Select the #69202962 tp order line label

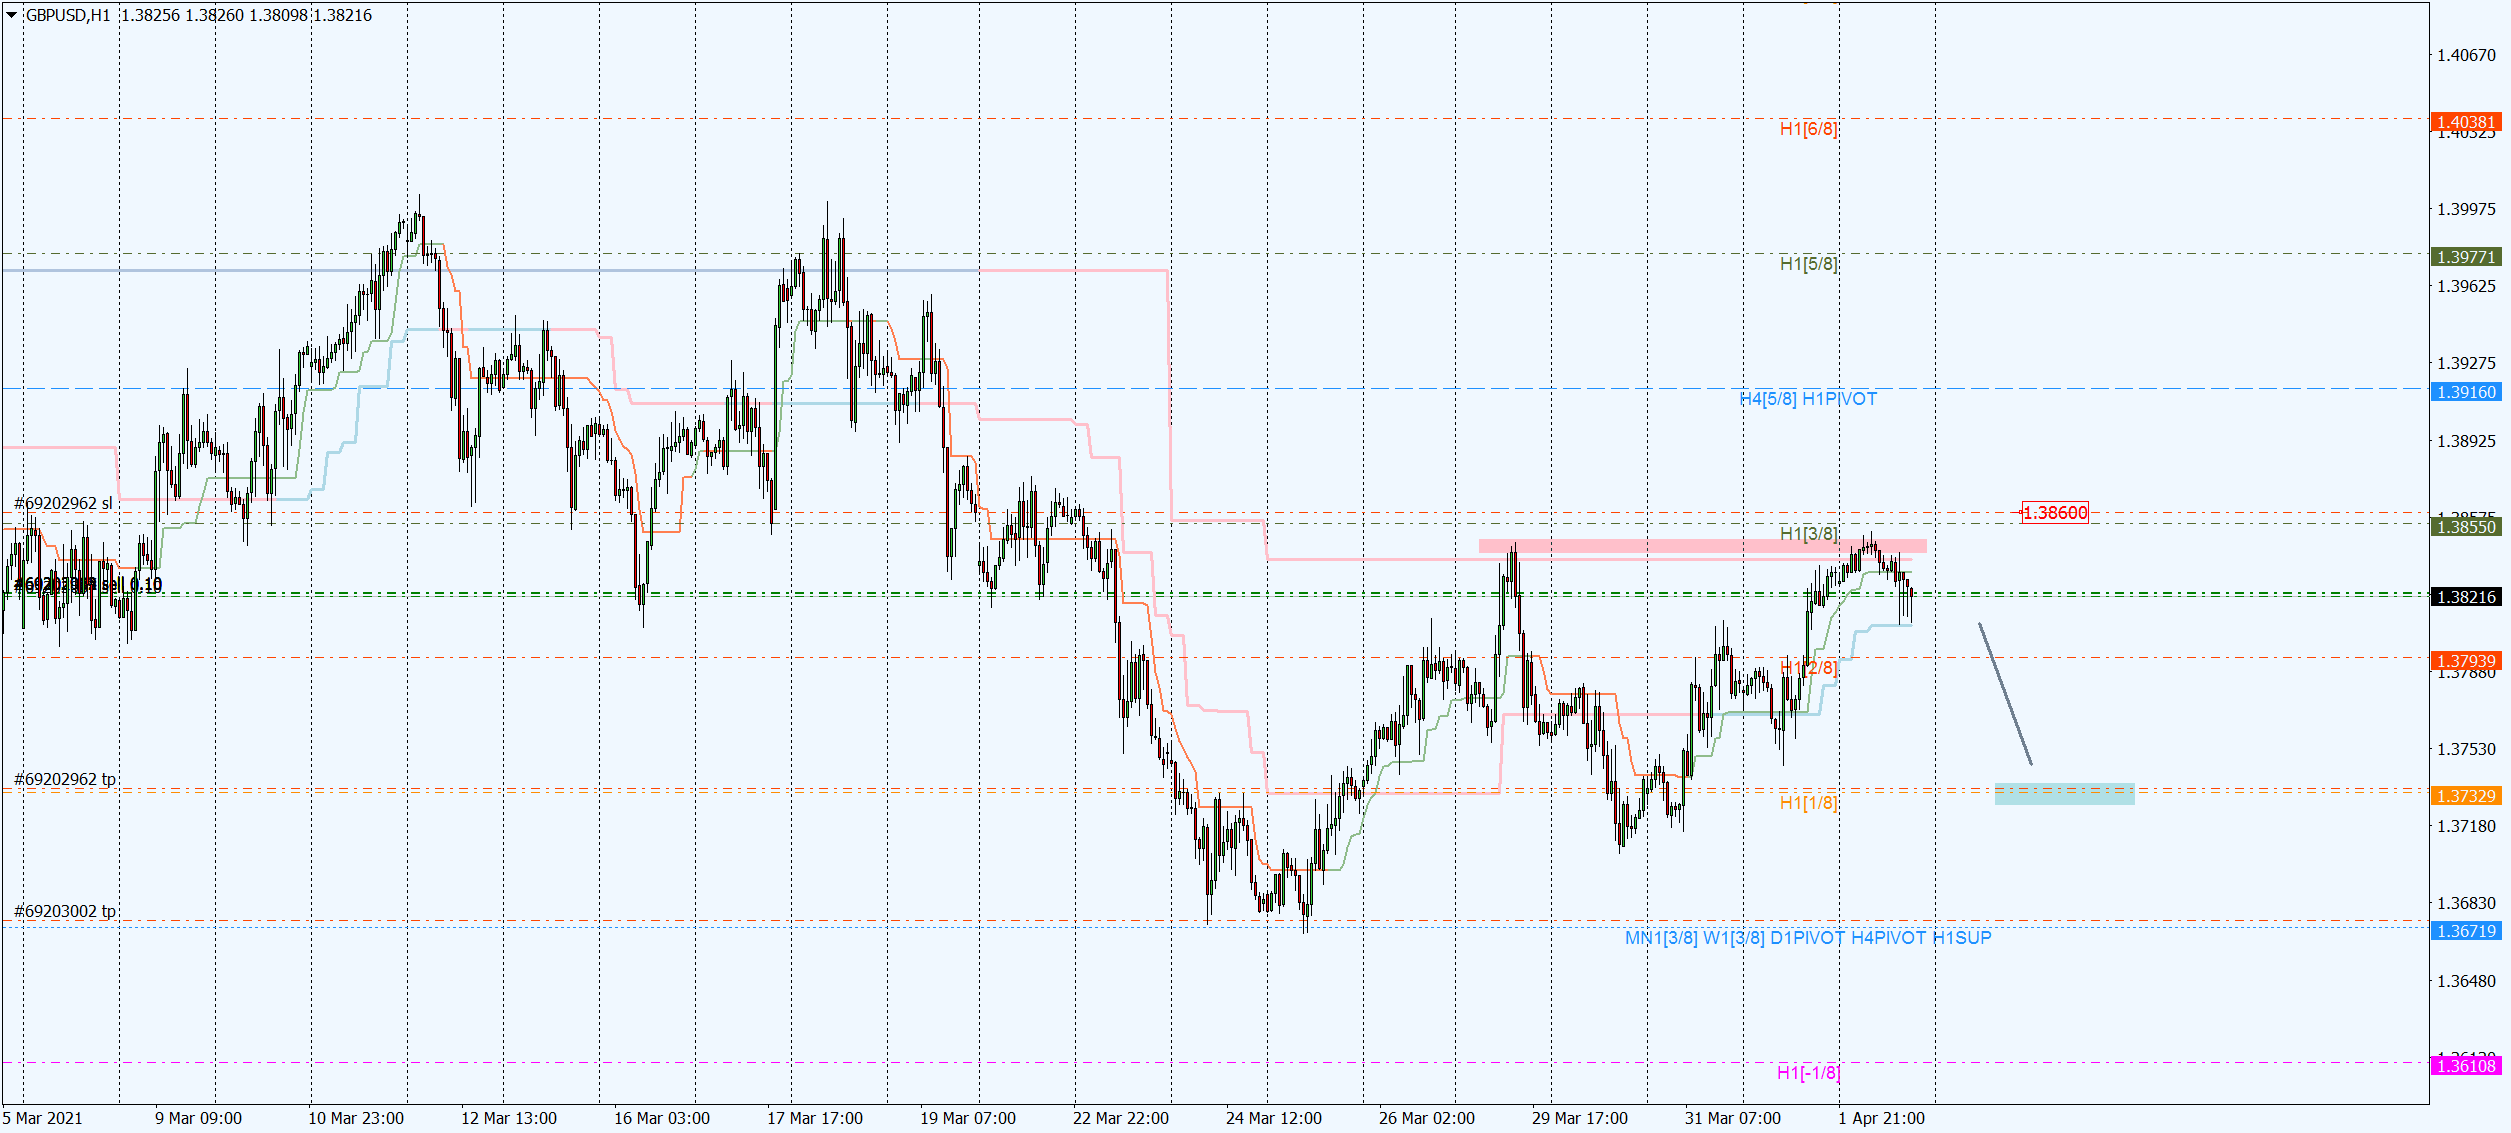[x=65, y=779]
